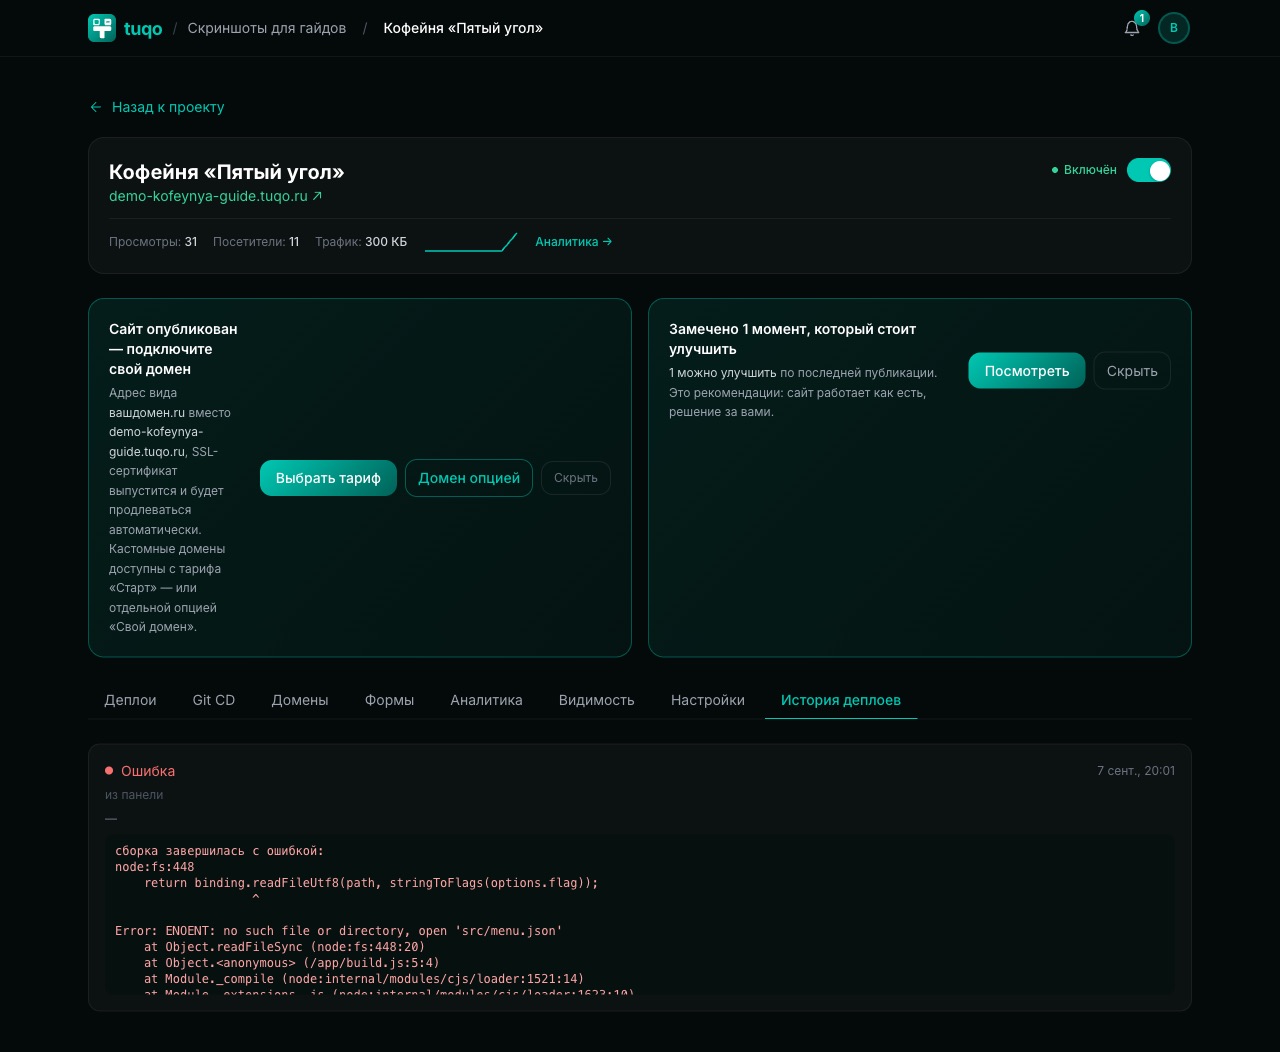Click the Сайт опубликован card heading
This screenshot has height=1052, width=1280.
coord(173,349)
